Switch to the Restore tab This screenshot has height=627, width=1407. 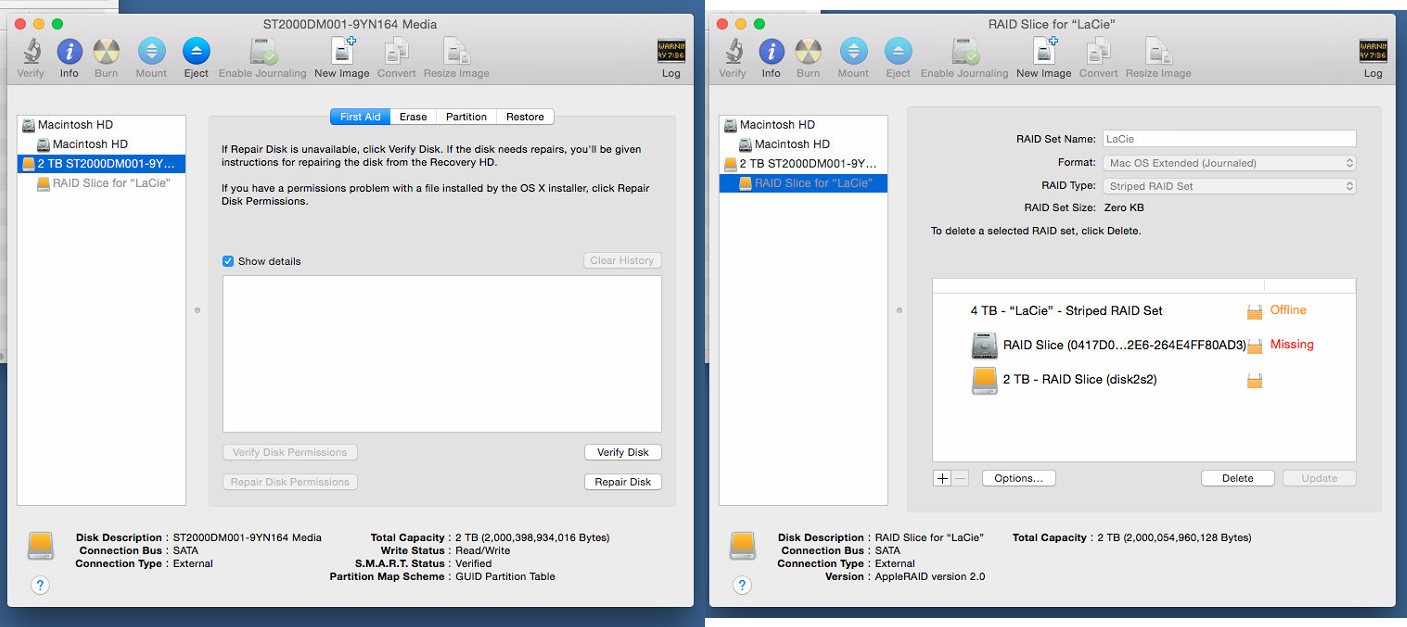[x=525, y=117]
